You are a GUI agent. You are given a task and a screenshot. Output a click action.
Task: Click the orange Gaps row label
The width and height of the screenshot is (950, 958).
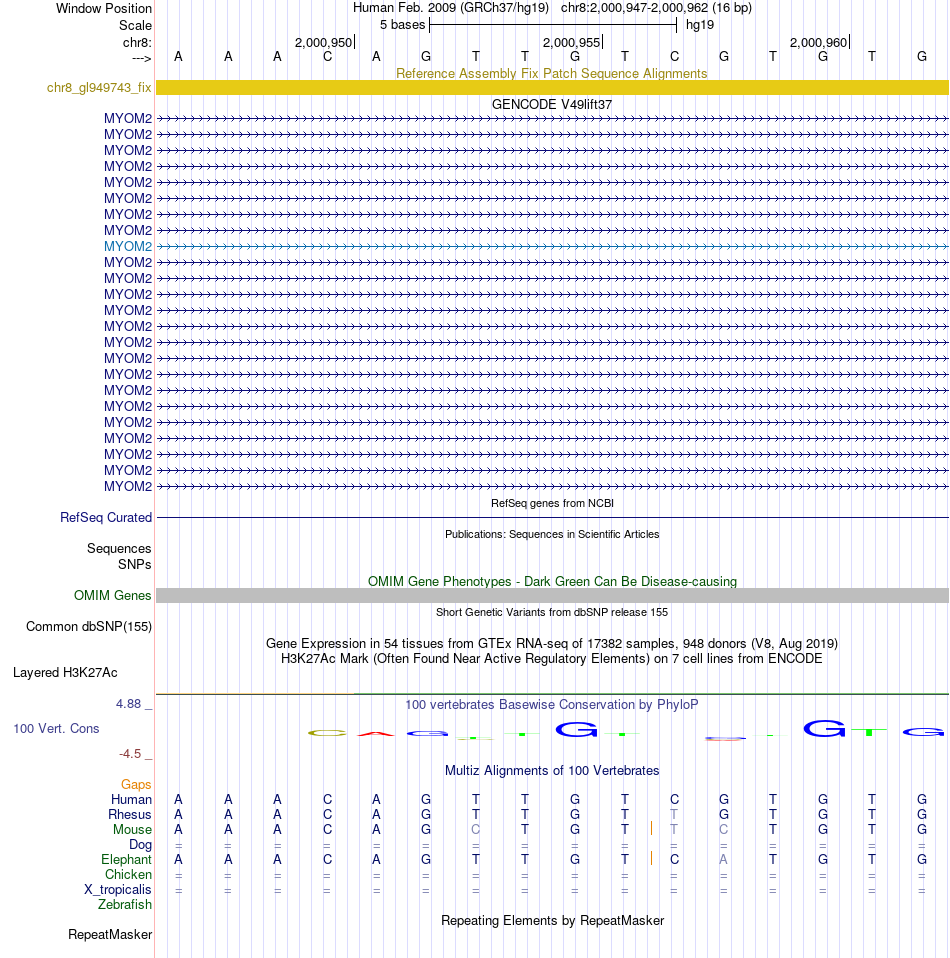[x=136, y=784]
